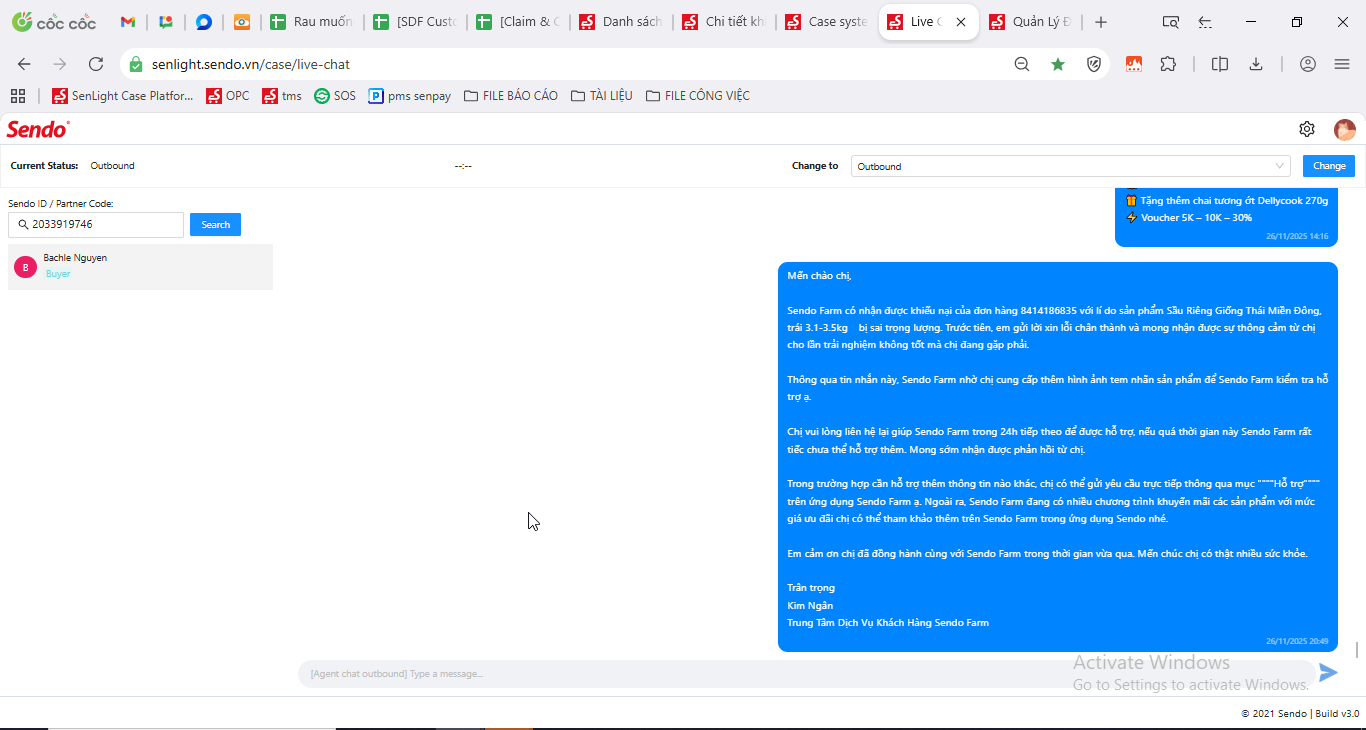Image resolution: width=1366 pixels, height=730 pixels.
Task: View site security lock info
Action: point(136,64)
